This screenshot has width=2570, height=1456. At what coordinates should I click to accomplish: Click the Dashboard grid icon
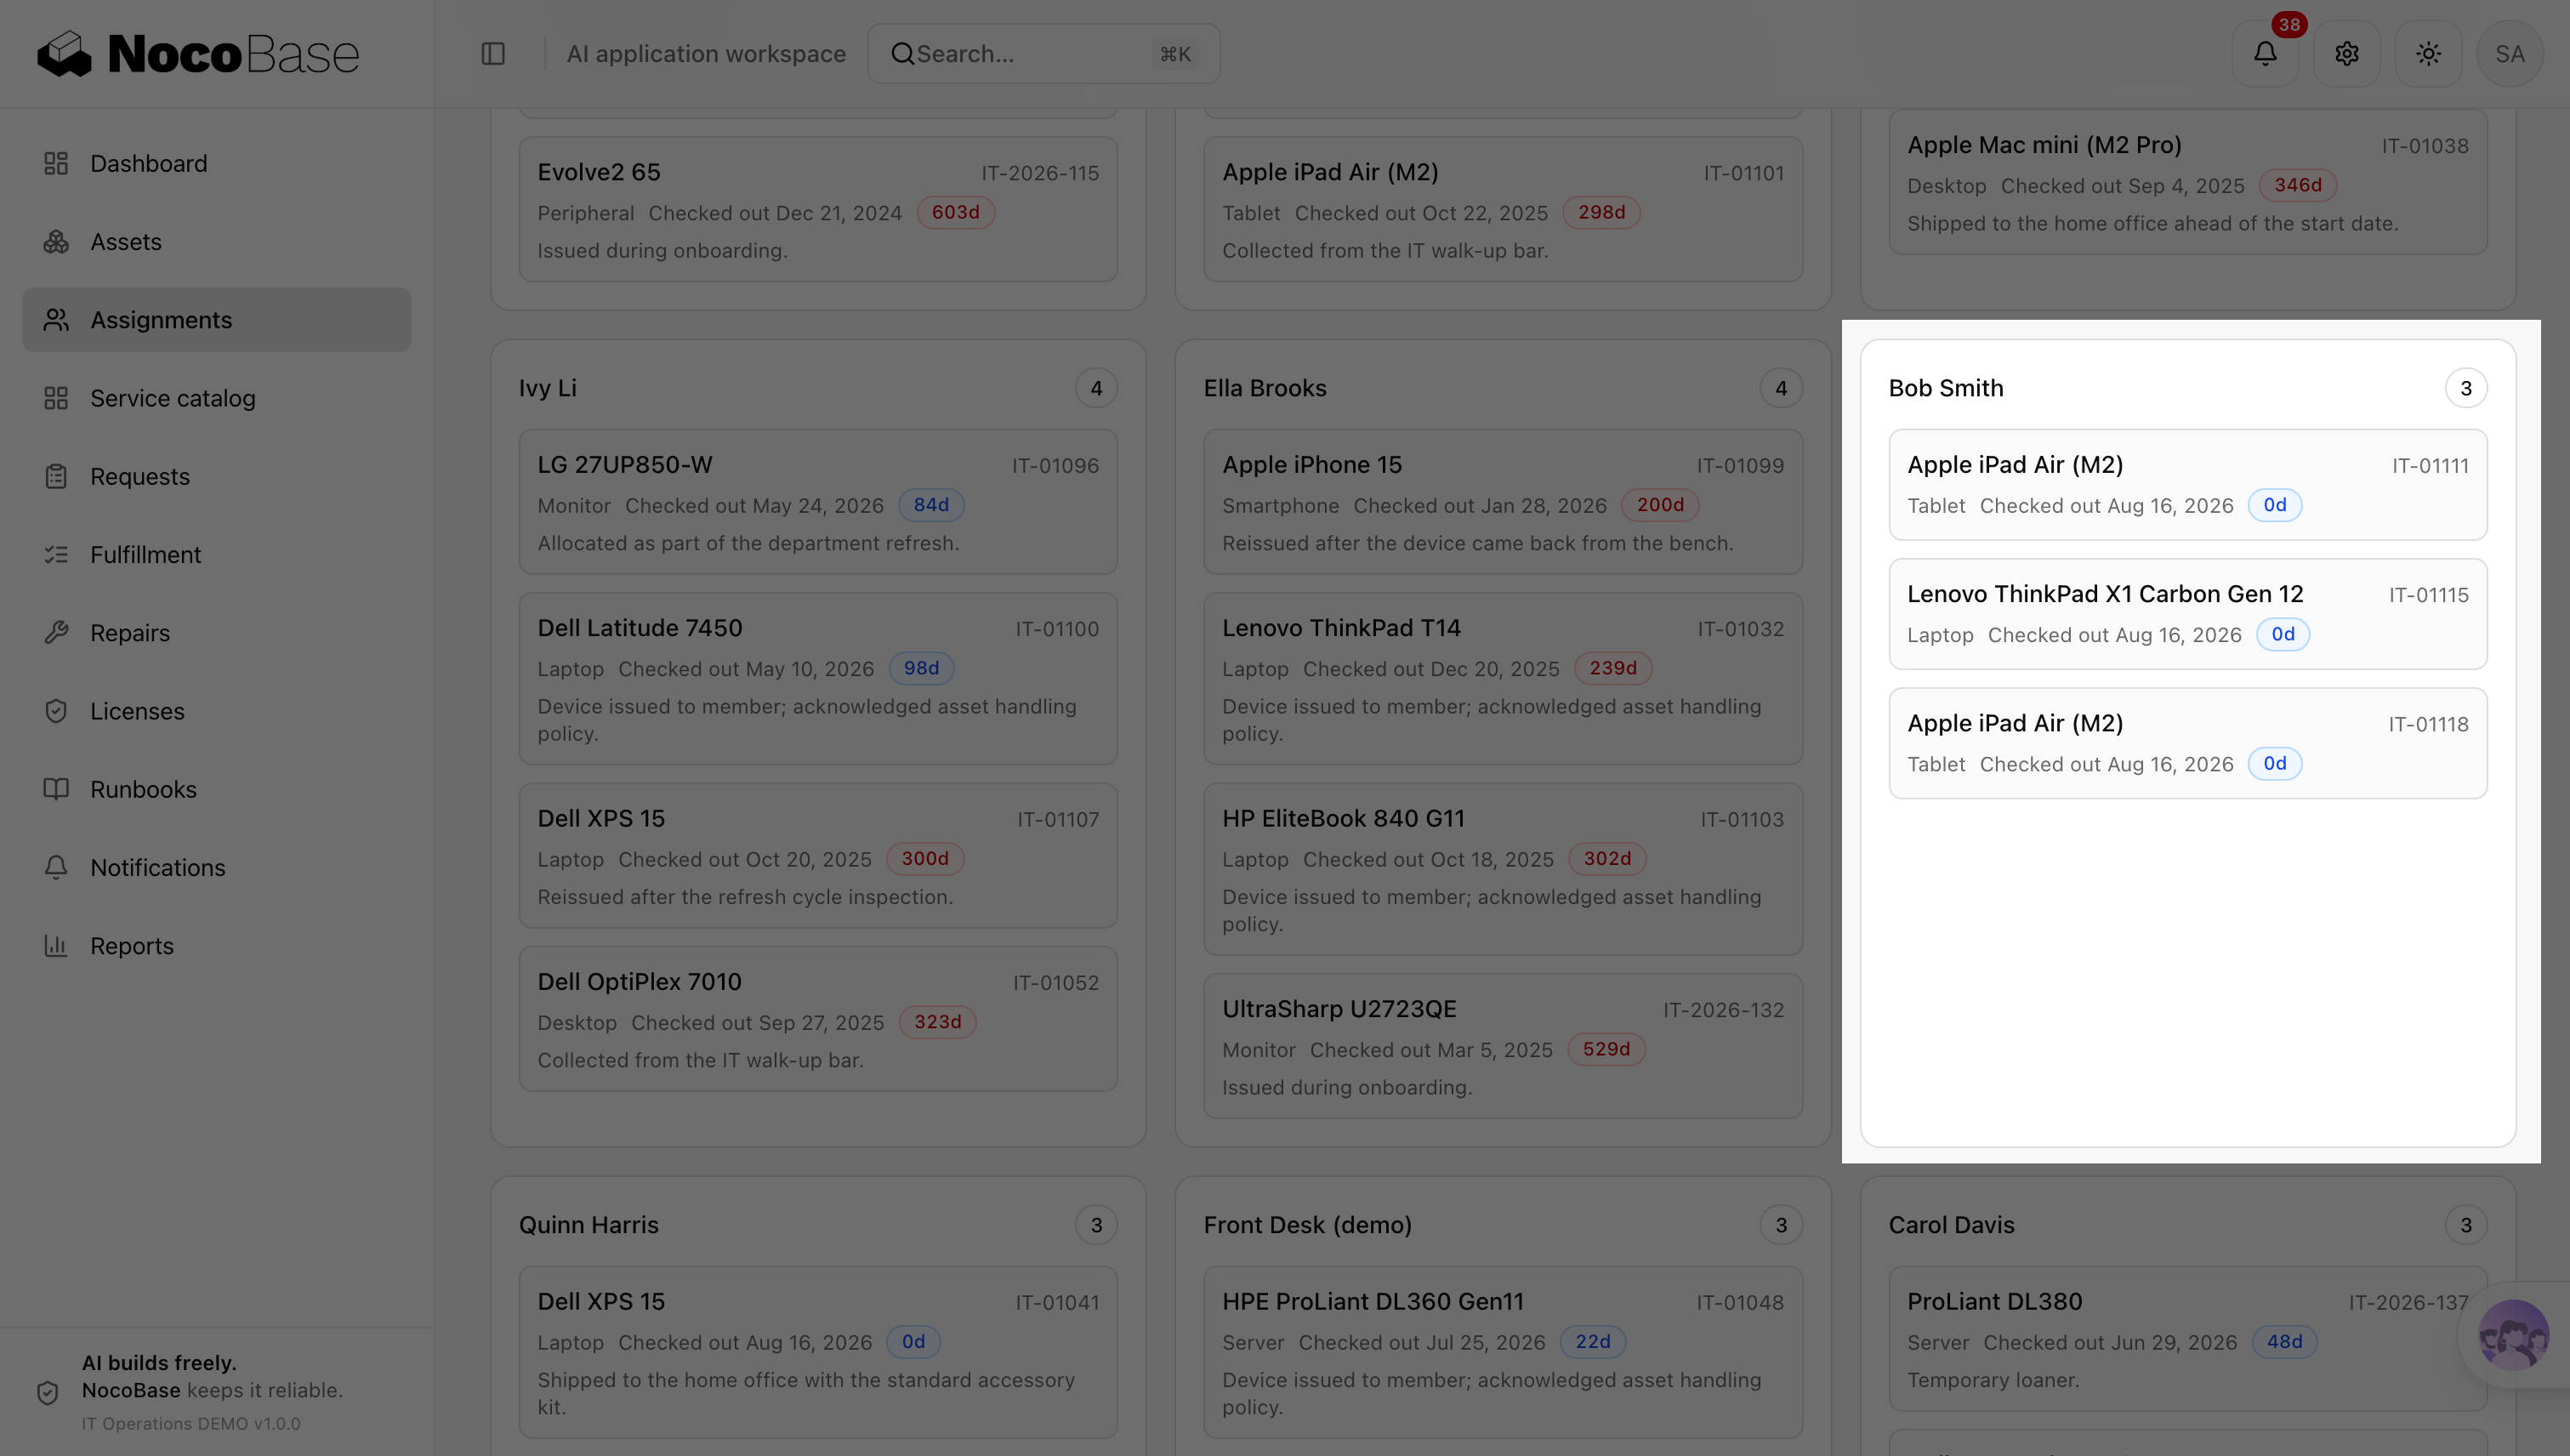pyautogui.click(x=56, y=163)
